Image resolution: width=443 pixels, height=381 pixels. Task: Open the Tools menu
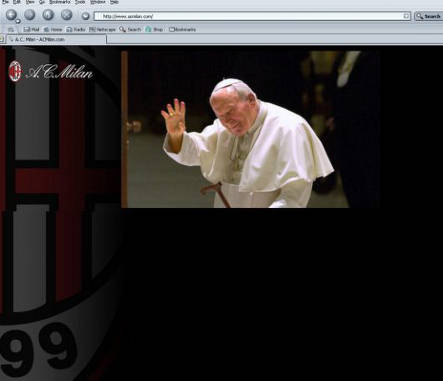80,2
